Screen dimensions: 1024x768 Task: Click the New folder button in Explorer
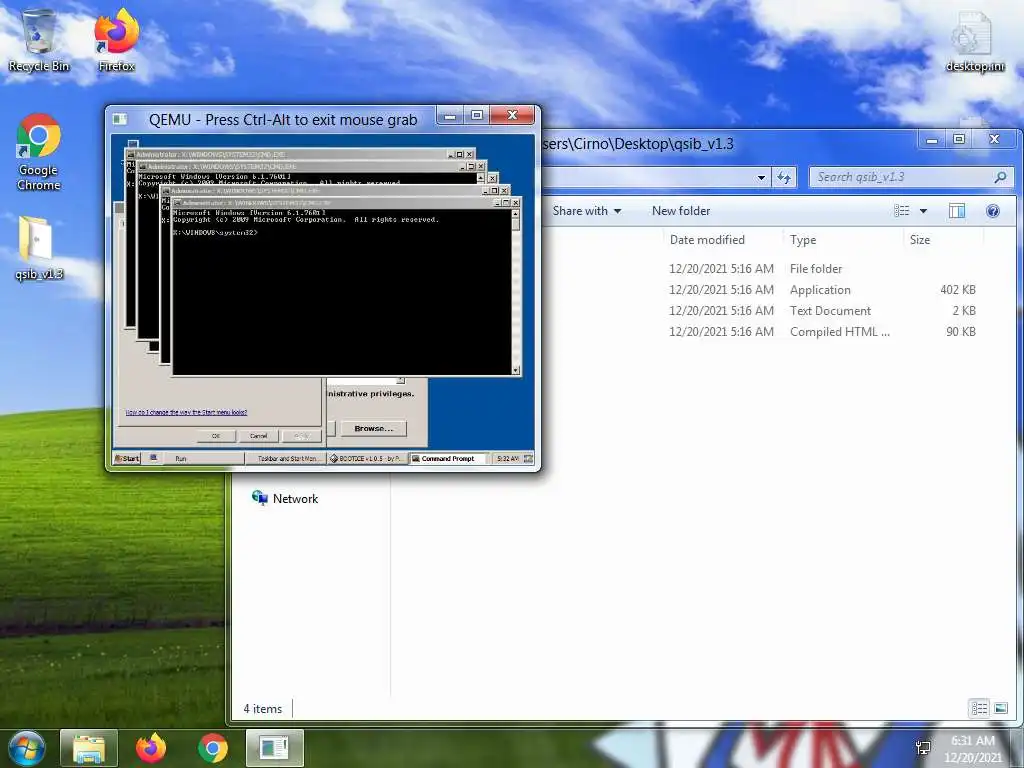tap(680, 211)
